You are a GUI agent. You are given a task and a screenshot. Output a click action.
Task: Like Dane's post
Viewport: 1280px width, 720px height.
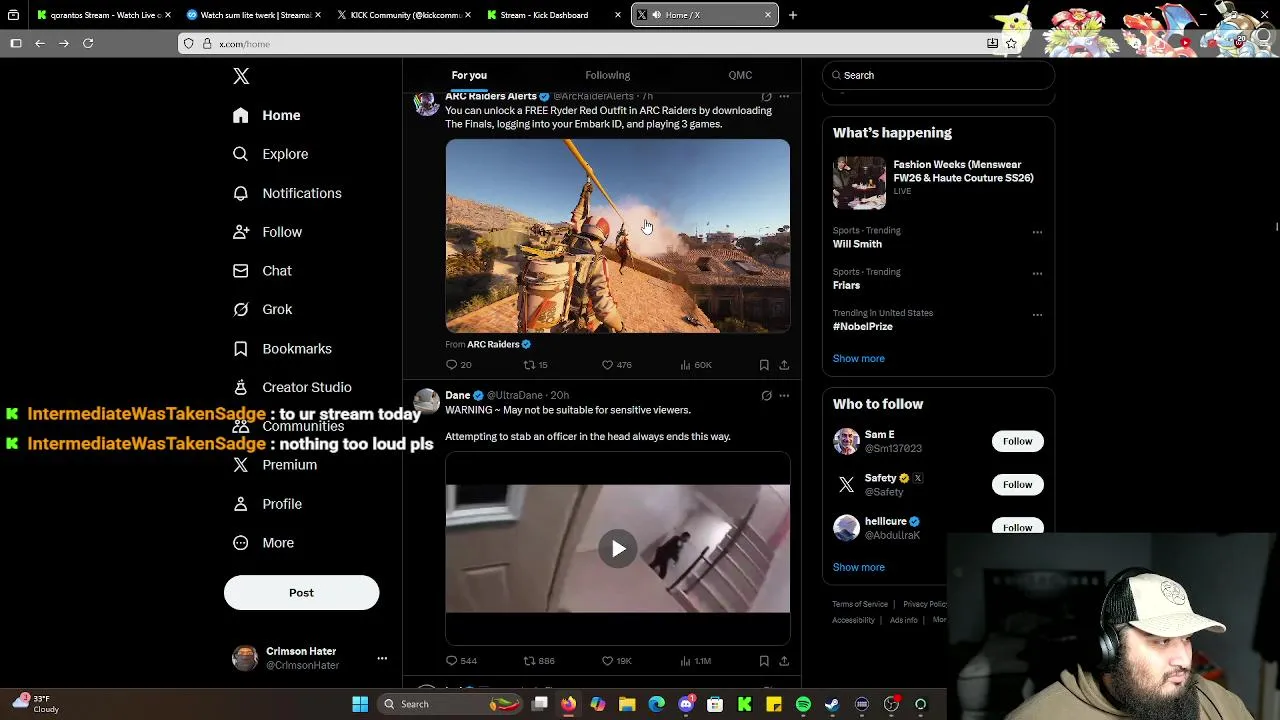click(x=616, y=661)
